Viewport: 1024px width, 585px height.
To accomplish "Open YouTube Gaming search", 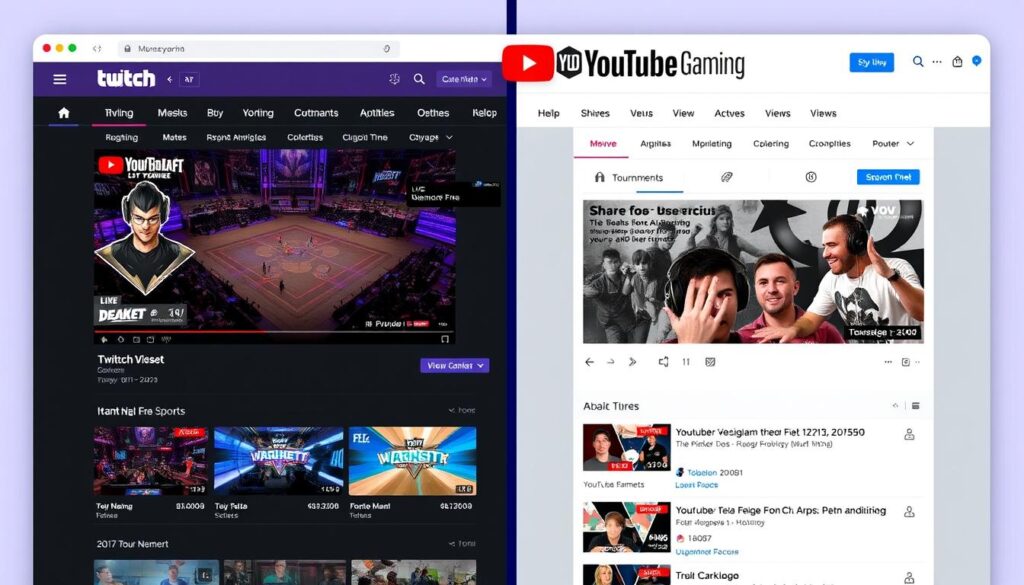I will 918,62.
